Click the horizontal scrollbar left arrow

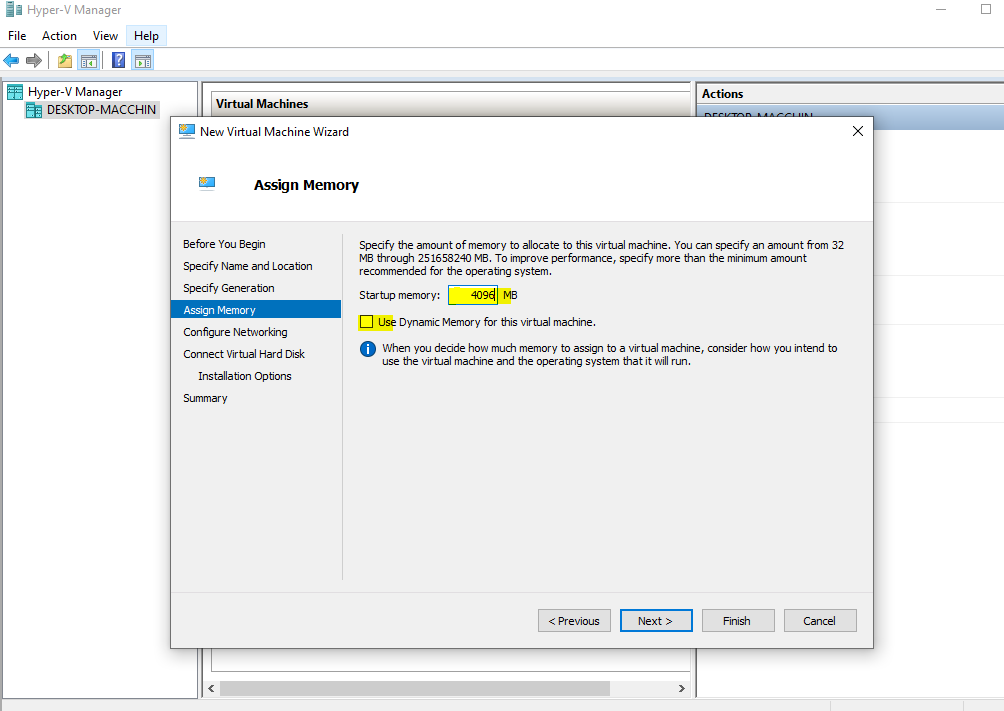(x=210, y=689)
